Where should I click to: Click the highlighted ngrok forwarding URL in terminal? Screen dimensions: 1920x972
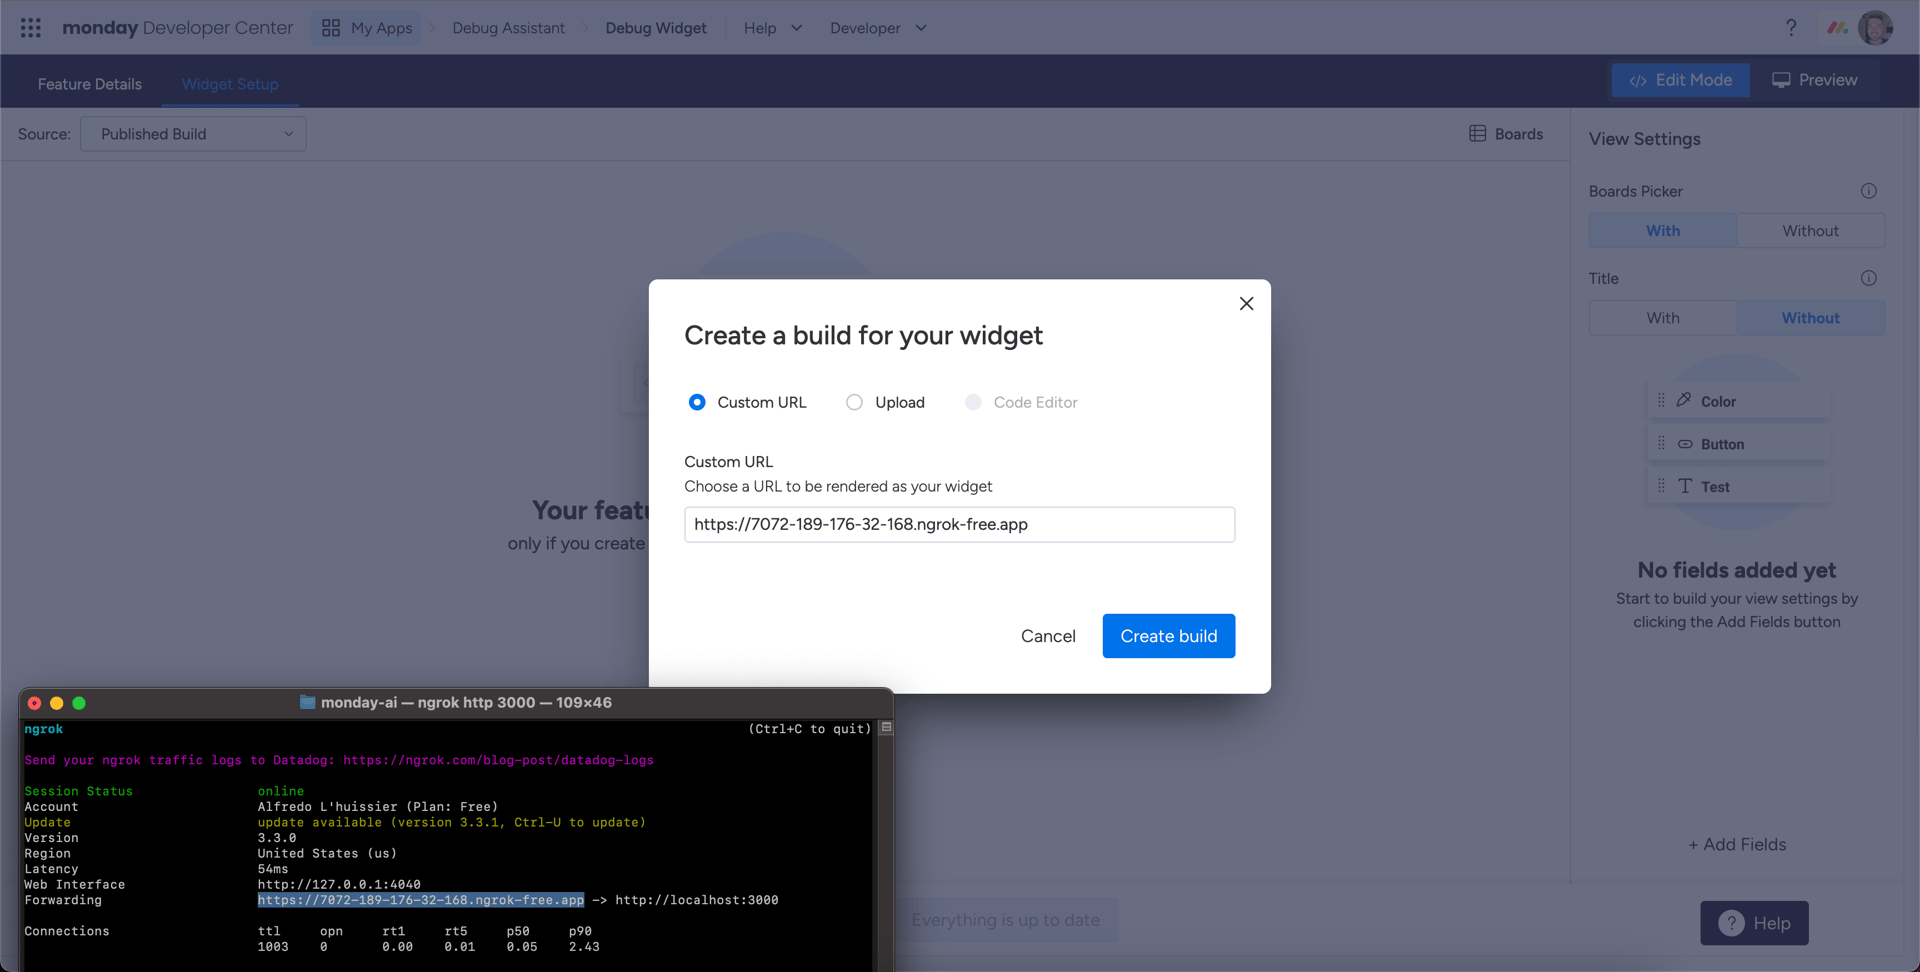tap(421, 900)
